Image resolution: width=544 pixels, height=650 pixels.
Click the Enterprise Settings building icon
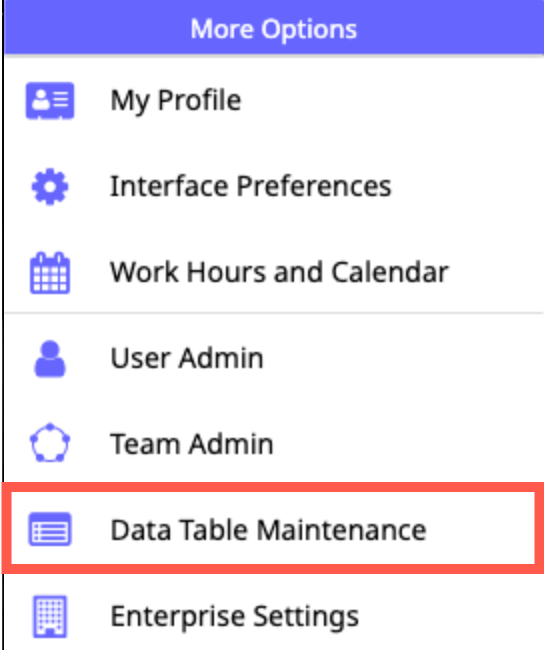click(50, 616)
